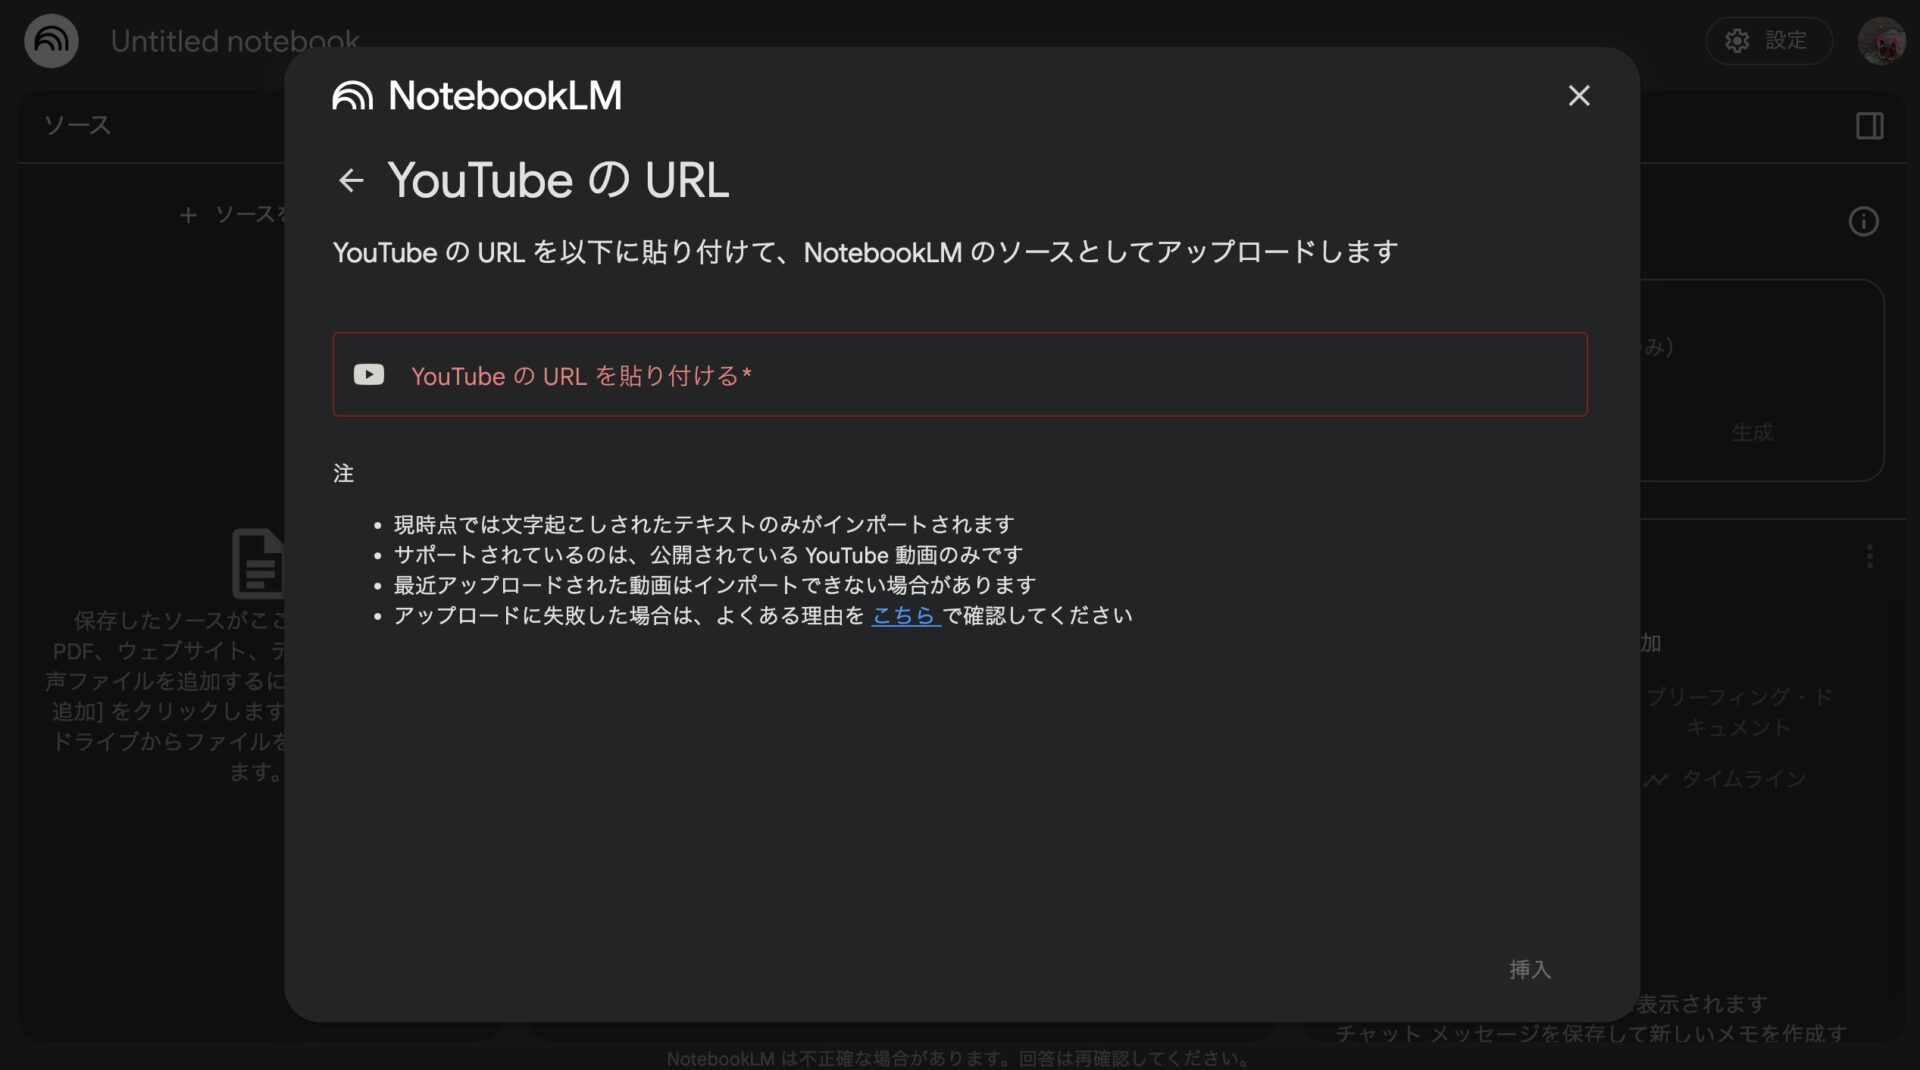
Task: Click the document icon in the sources panel
Action: point(259,563)
